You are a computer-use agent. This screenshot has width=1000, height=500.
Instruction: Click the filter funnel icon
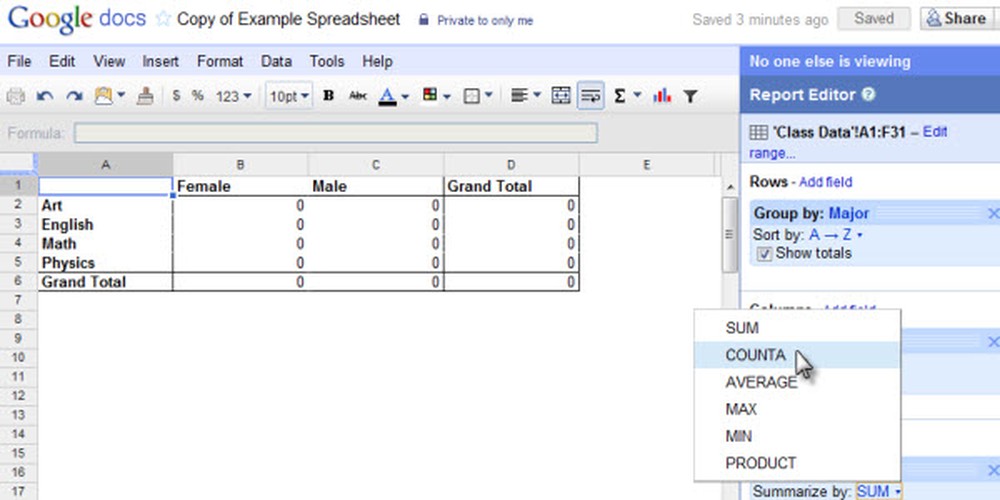tap(689, 96)
